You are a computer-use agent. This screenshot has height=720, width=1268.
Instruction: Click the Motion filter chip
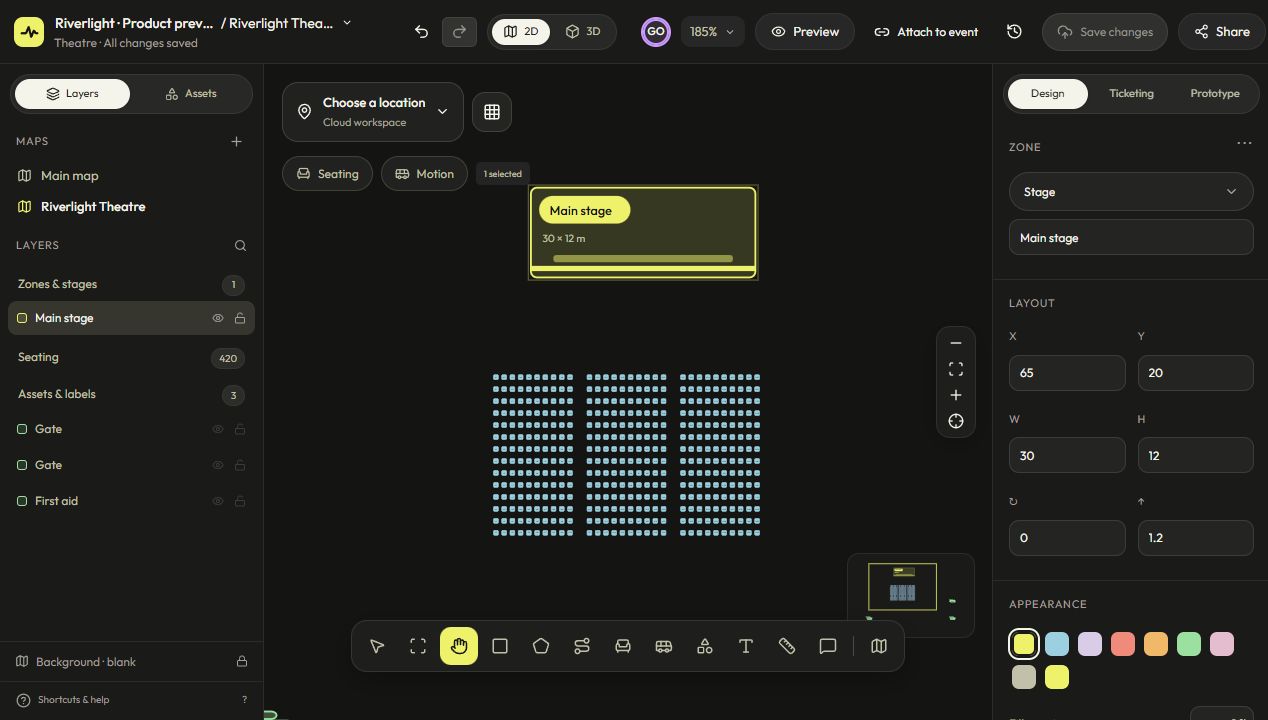click(424, 174)
